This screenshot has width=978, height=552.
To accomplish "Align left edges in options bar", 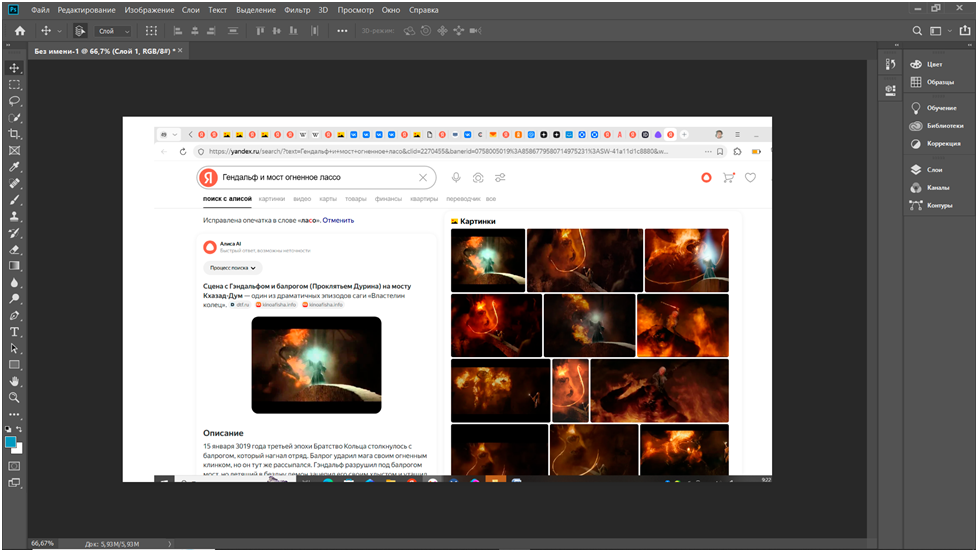I will click(x=178, y=31).
